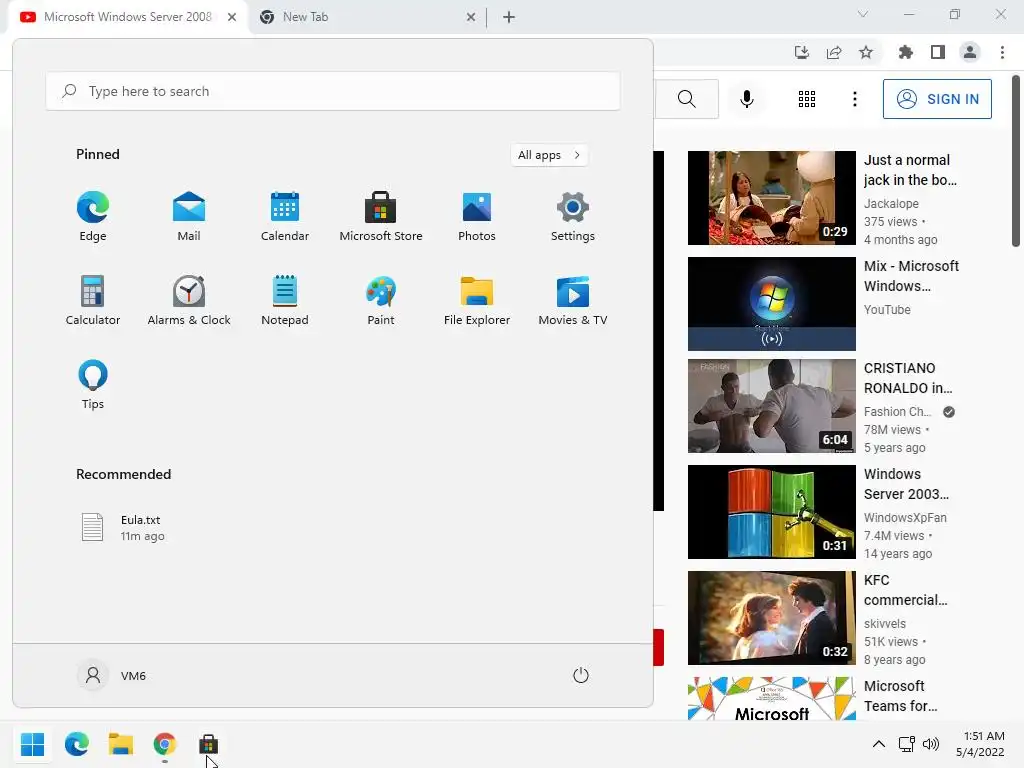Open the YouTube apps grid
The width and height of the screenshot is (1024, 768).
pyautogui.click(x=807, y=99)
